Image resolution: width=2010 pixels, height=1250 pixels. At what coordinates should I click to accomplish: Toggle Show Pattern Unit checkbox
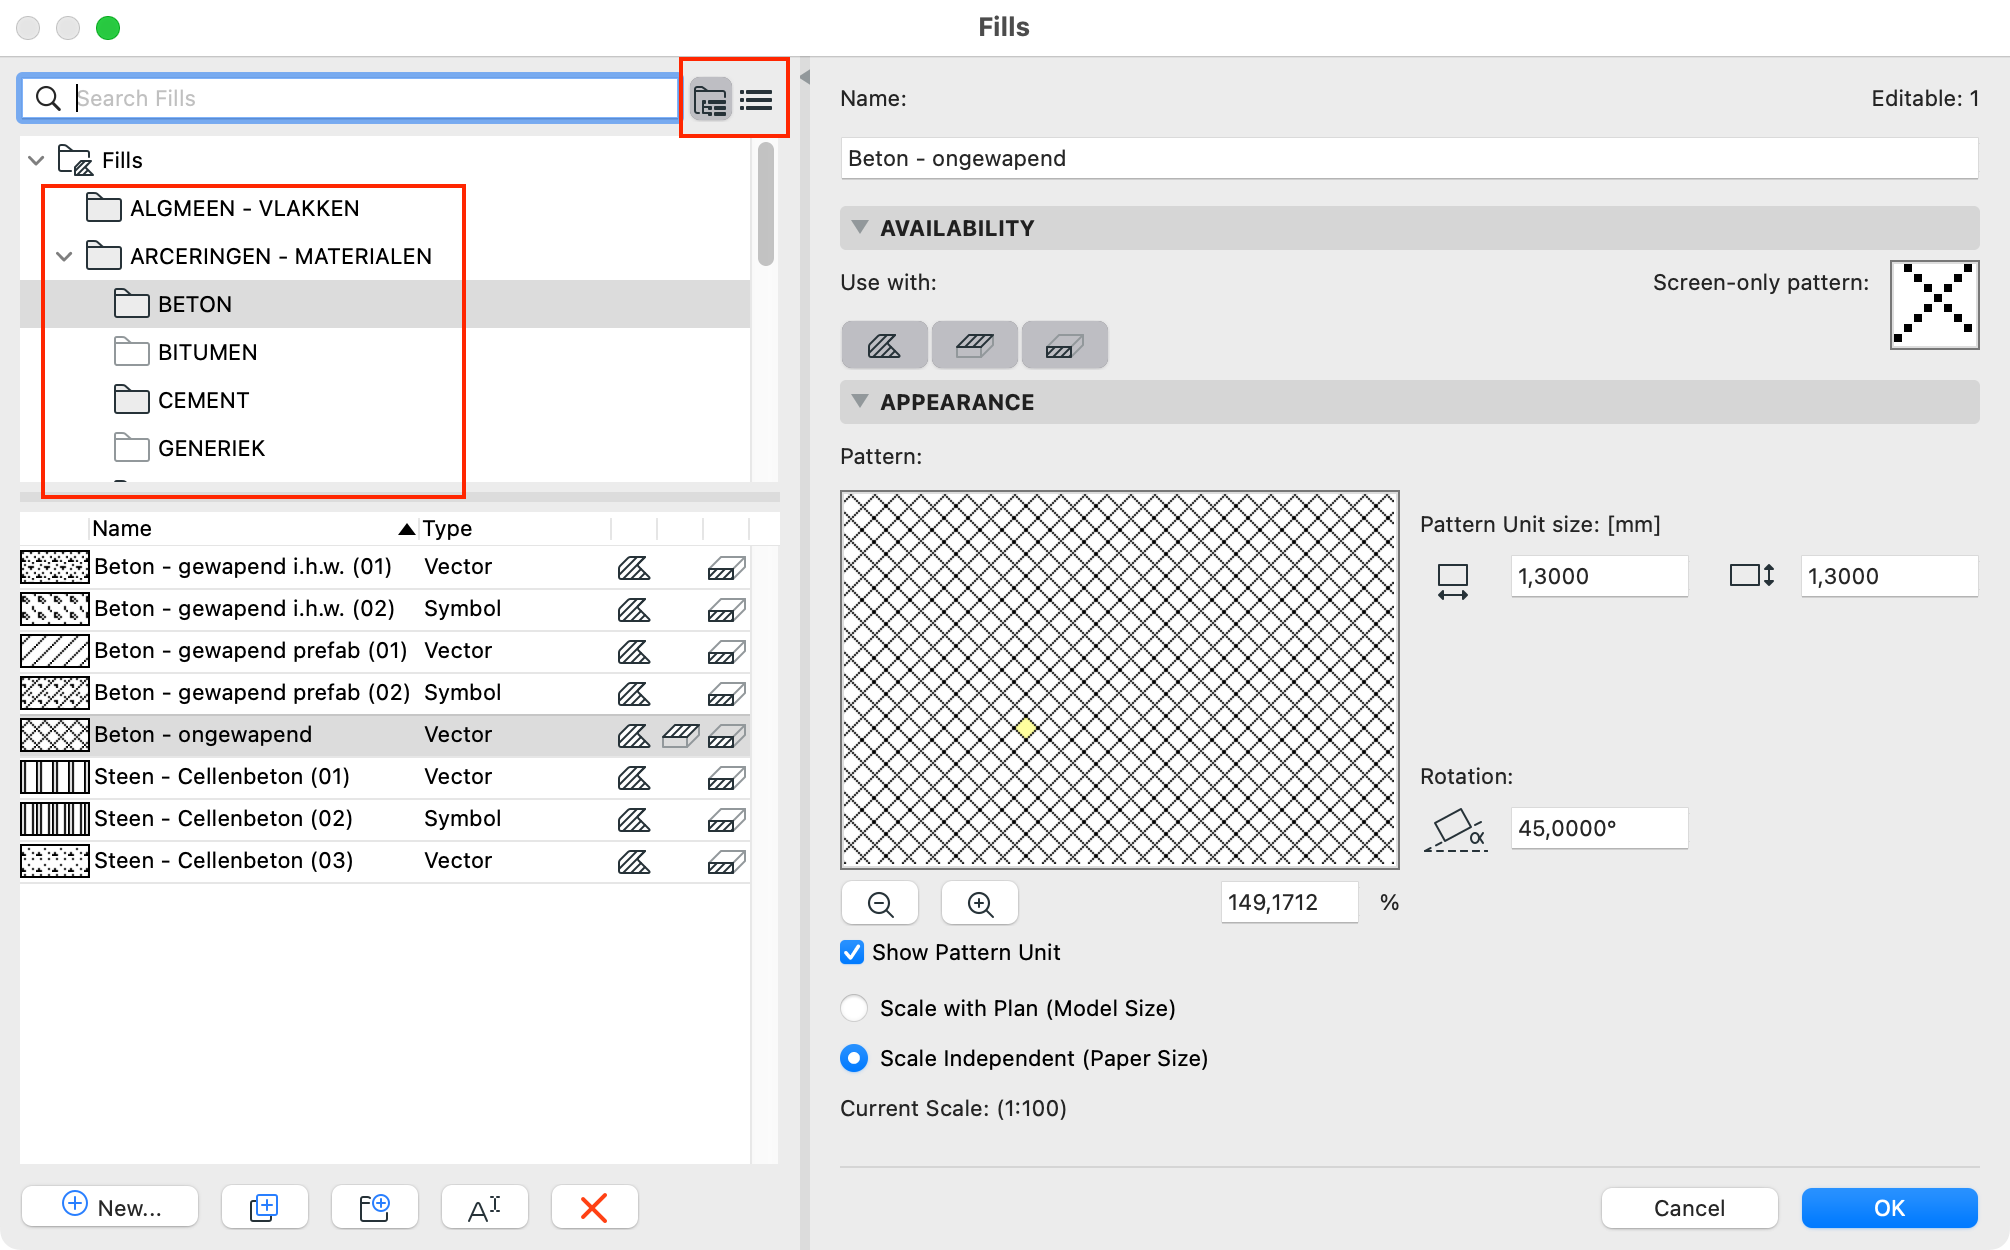pyautogui.click(x=852, y=952)
